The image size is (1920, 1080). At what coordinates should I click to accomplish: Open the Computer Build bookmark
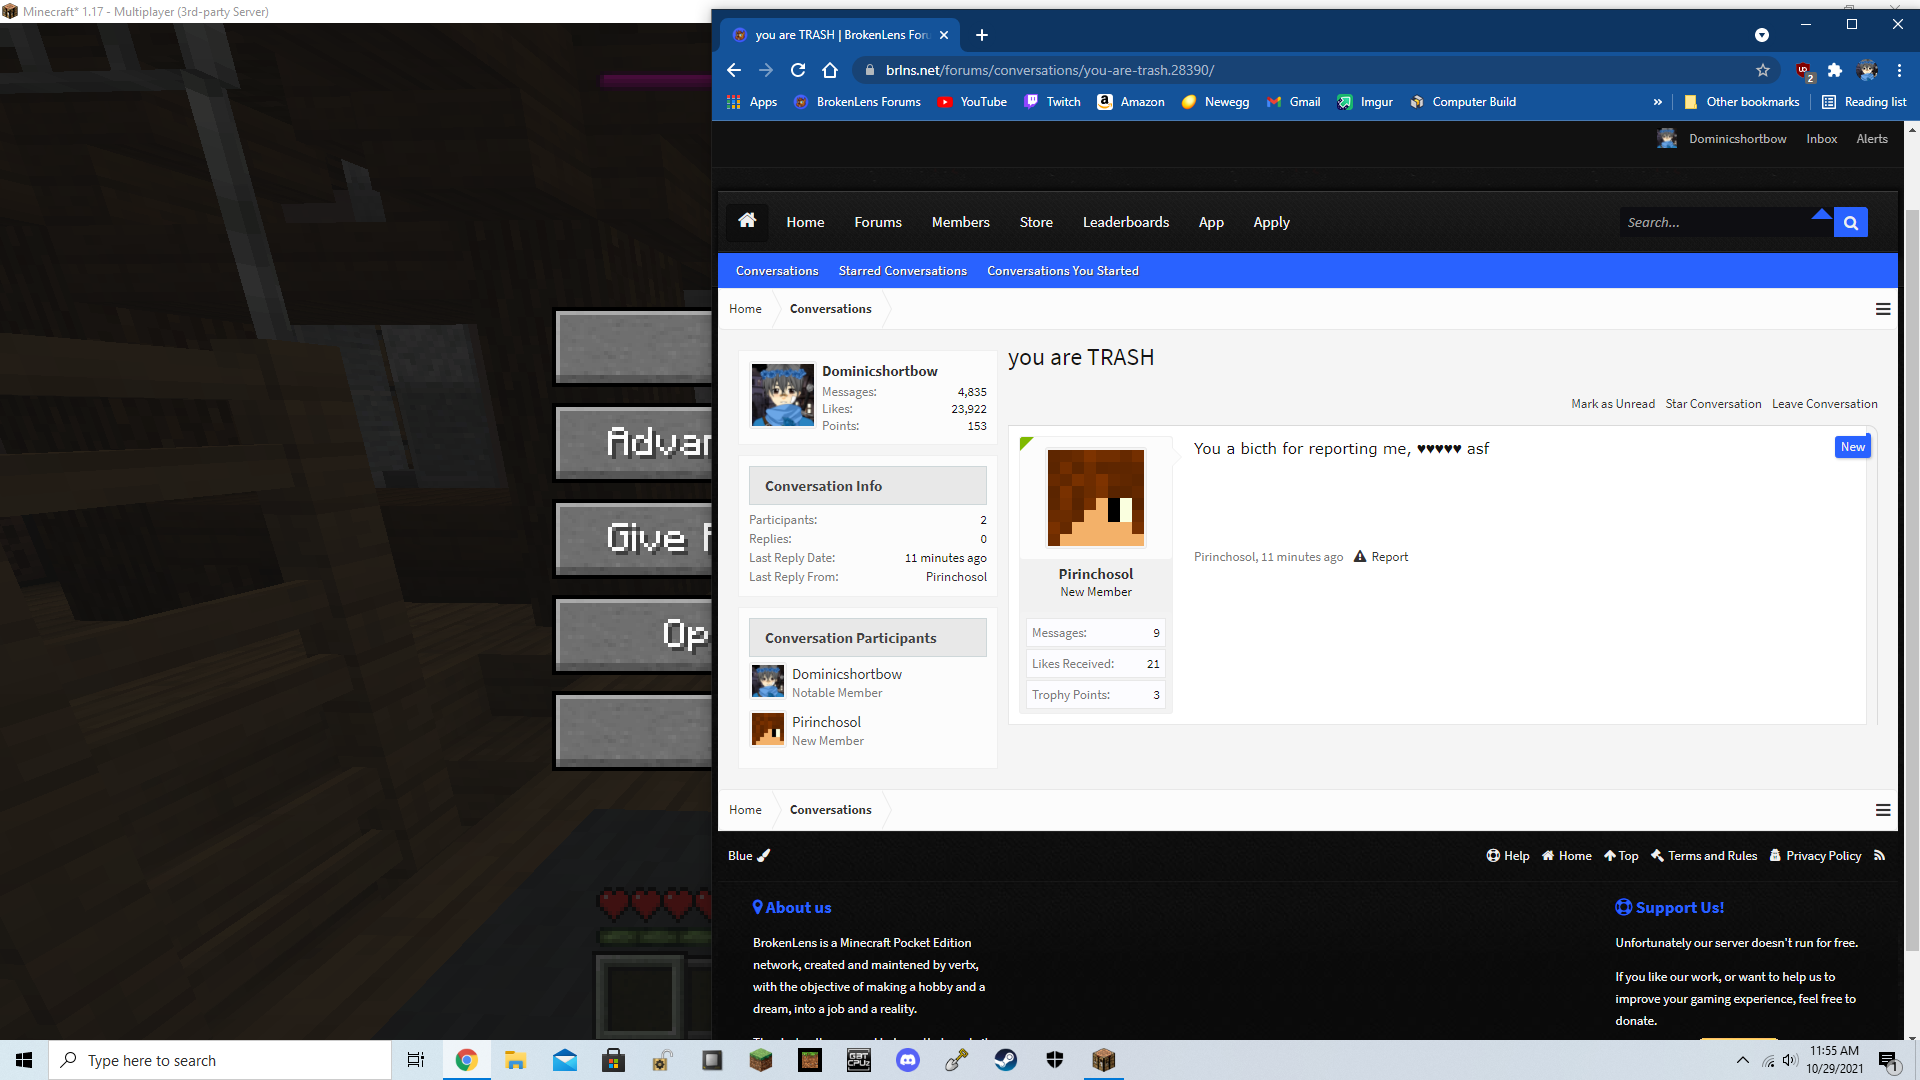point(1463,102)
